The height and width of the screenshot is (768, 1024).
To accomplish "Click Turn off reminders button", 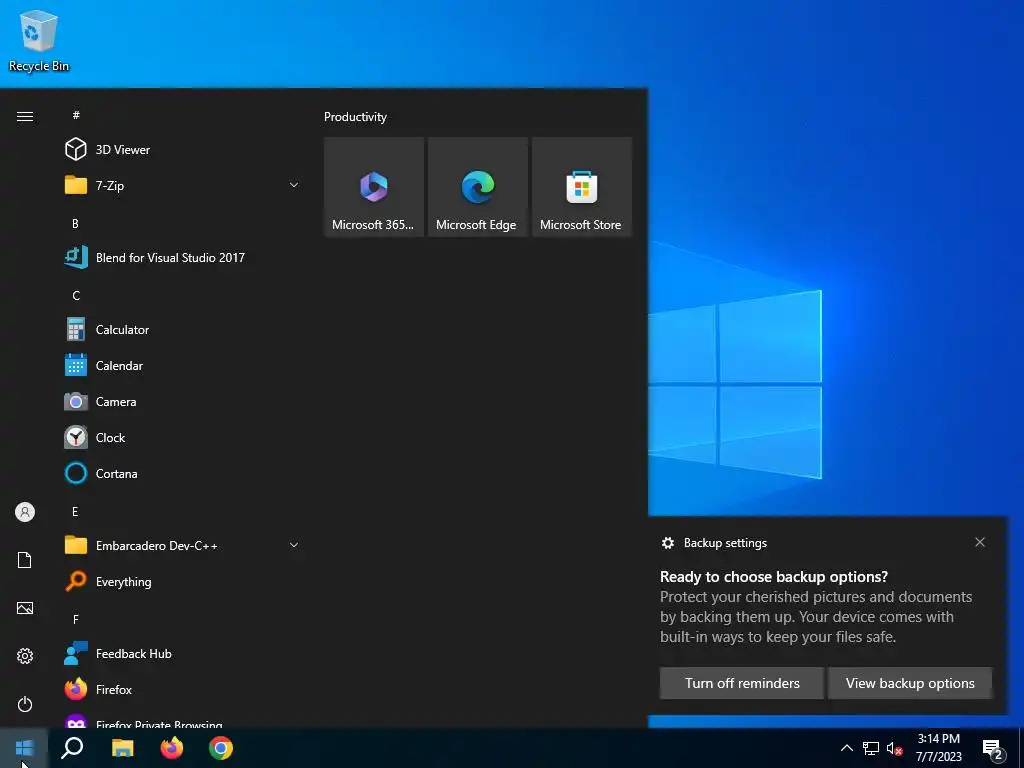I will pyautogui.click(x=742, y=683).
